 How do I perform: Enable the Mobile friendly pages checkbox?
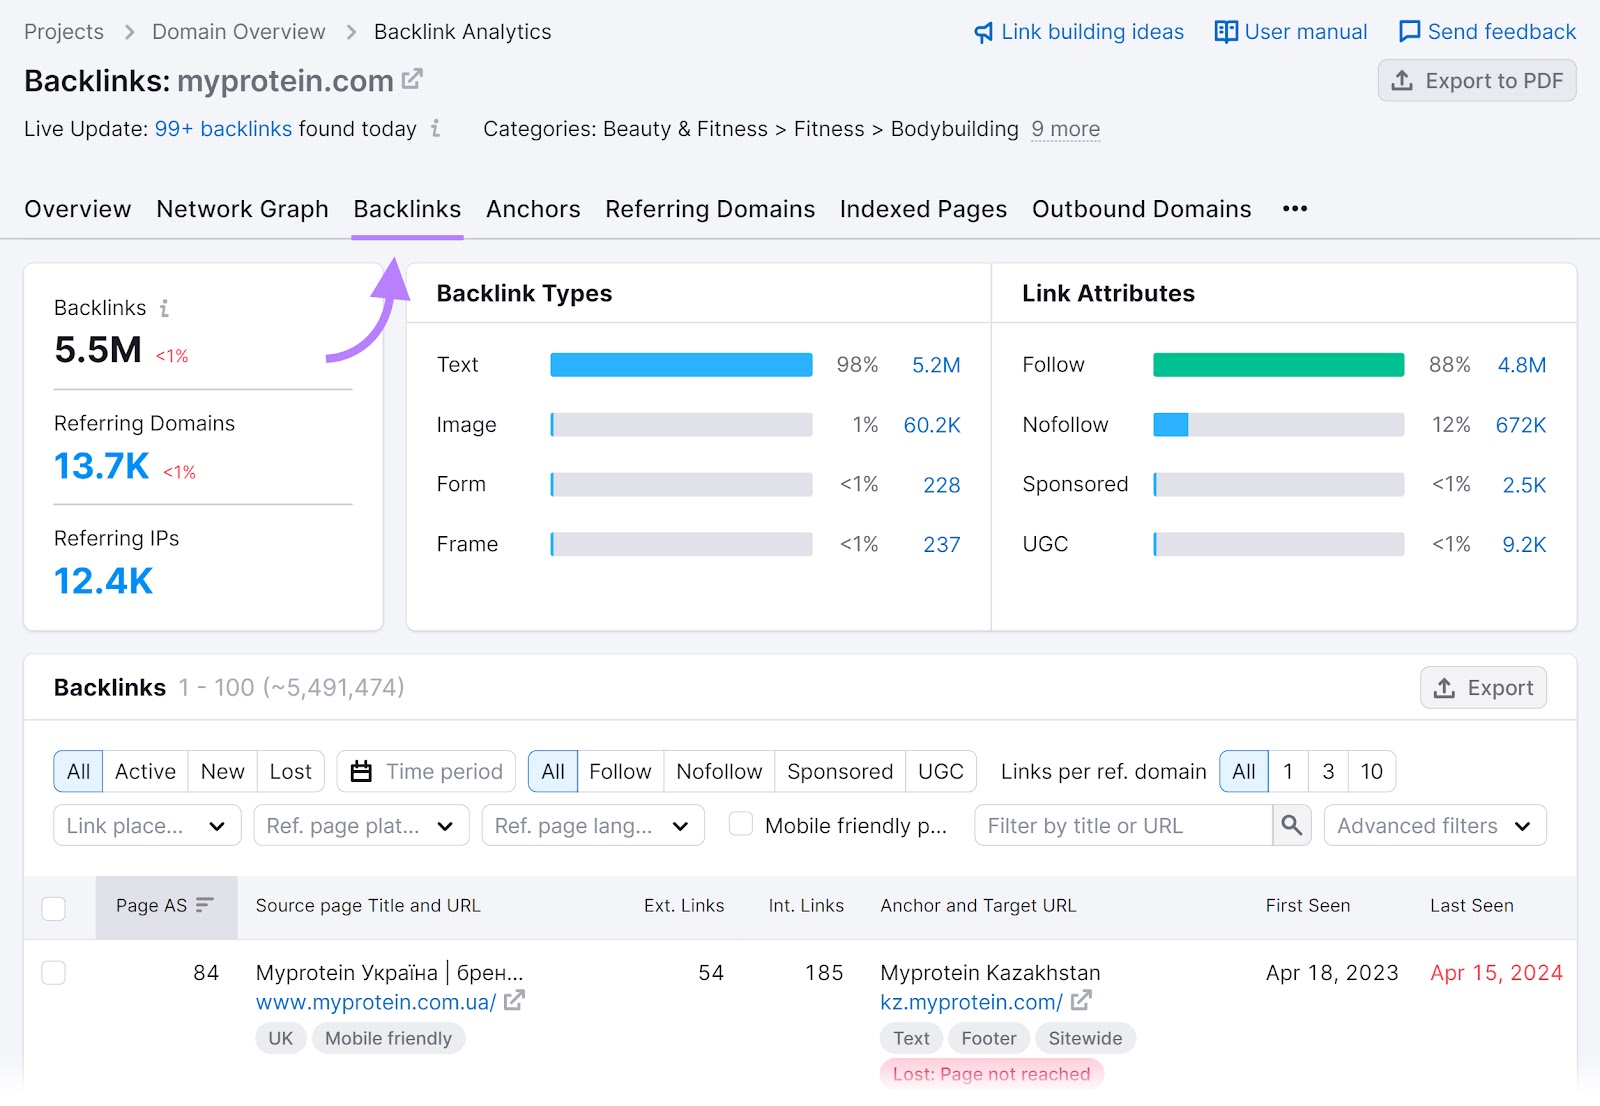[x=740, y=825]
